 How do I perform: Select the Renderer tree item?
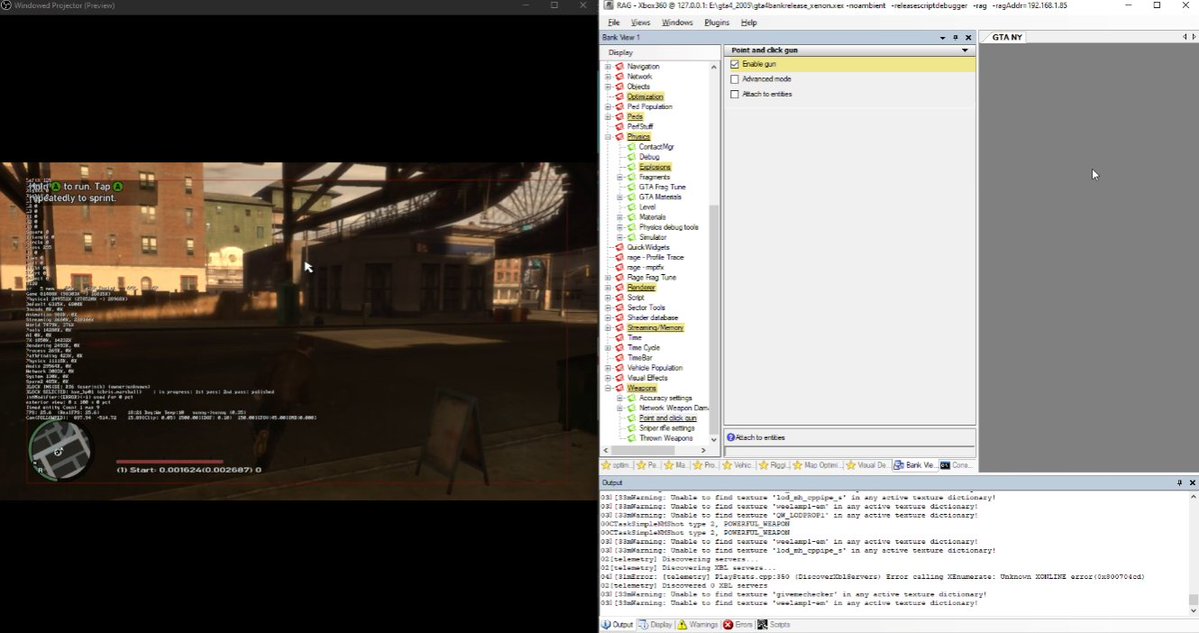[x=641, y=287]
